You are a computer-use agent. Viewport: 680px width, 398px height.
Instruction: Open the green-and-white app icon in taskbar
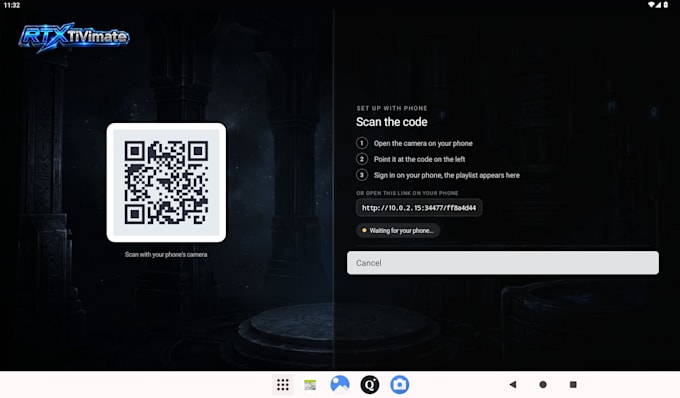coord(310,385)
